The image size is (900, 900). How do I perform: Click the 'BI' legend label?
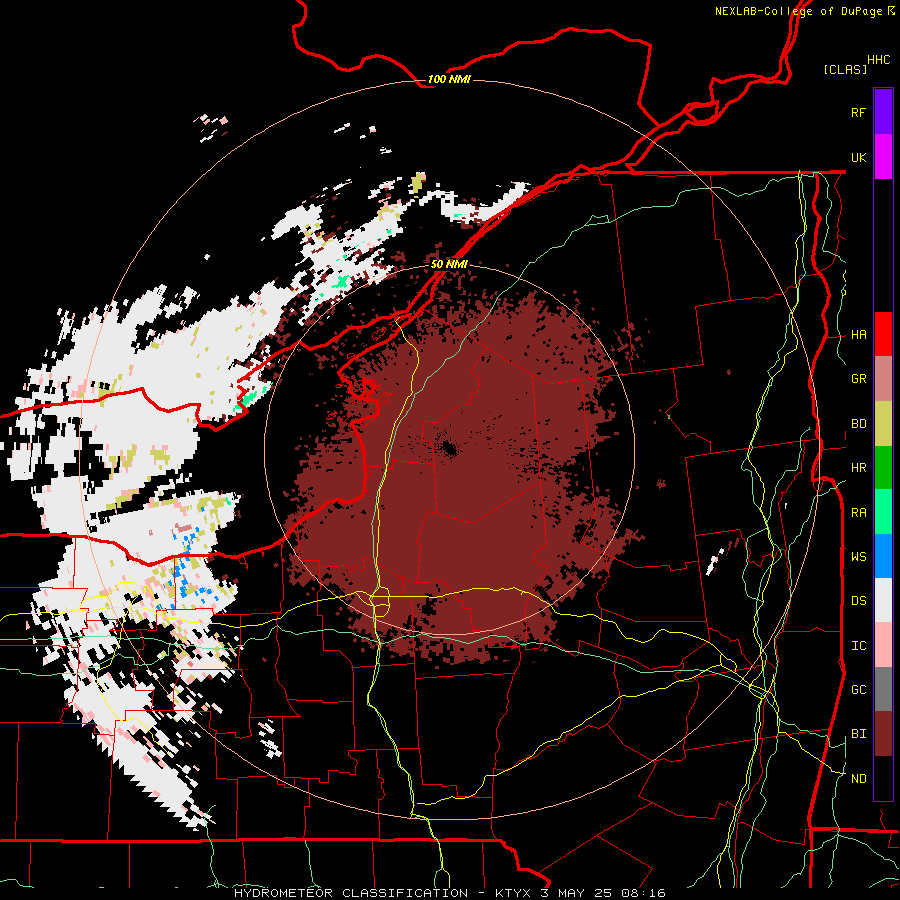point(859,734)
